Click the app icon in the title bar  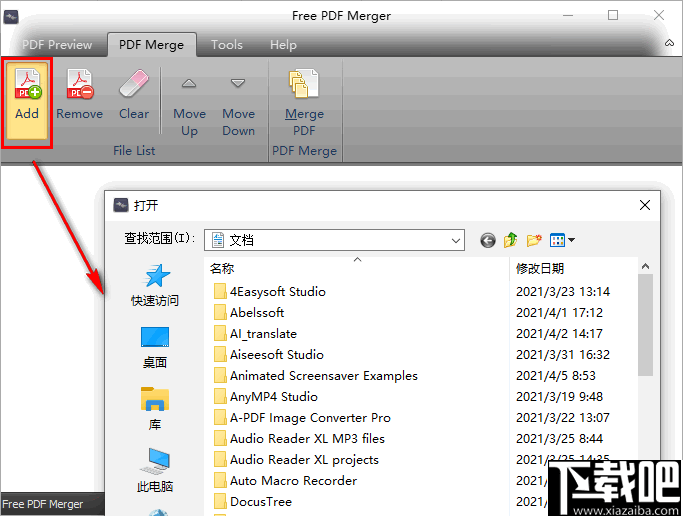(x=11, y=17)
